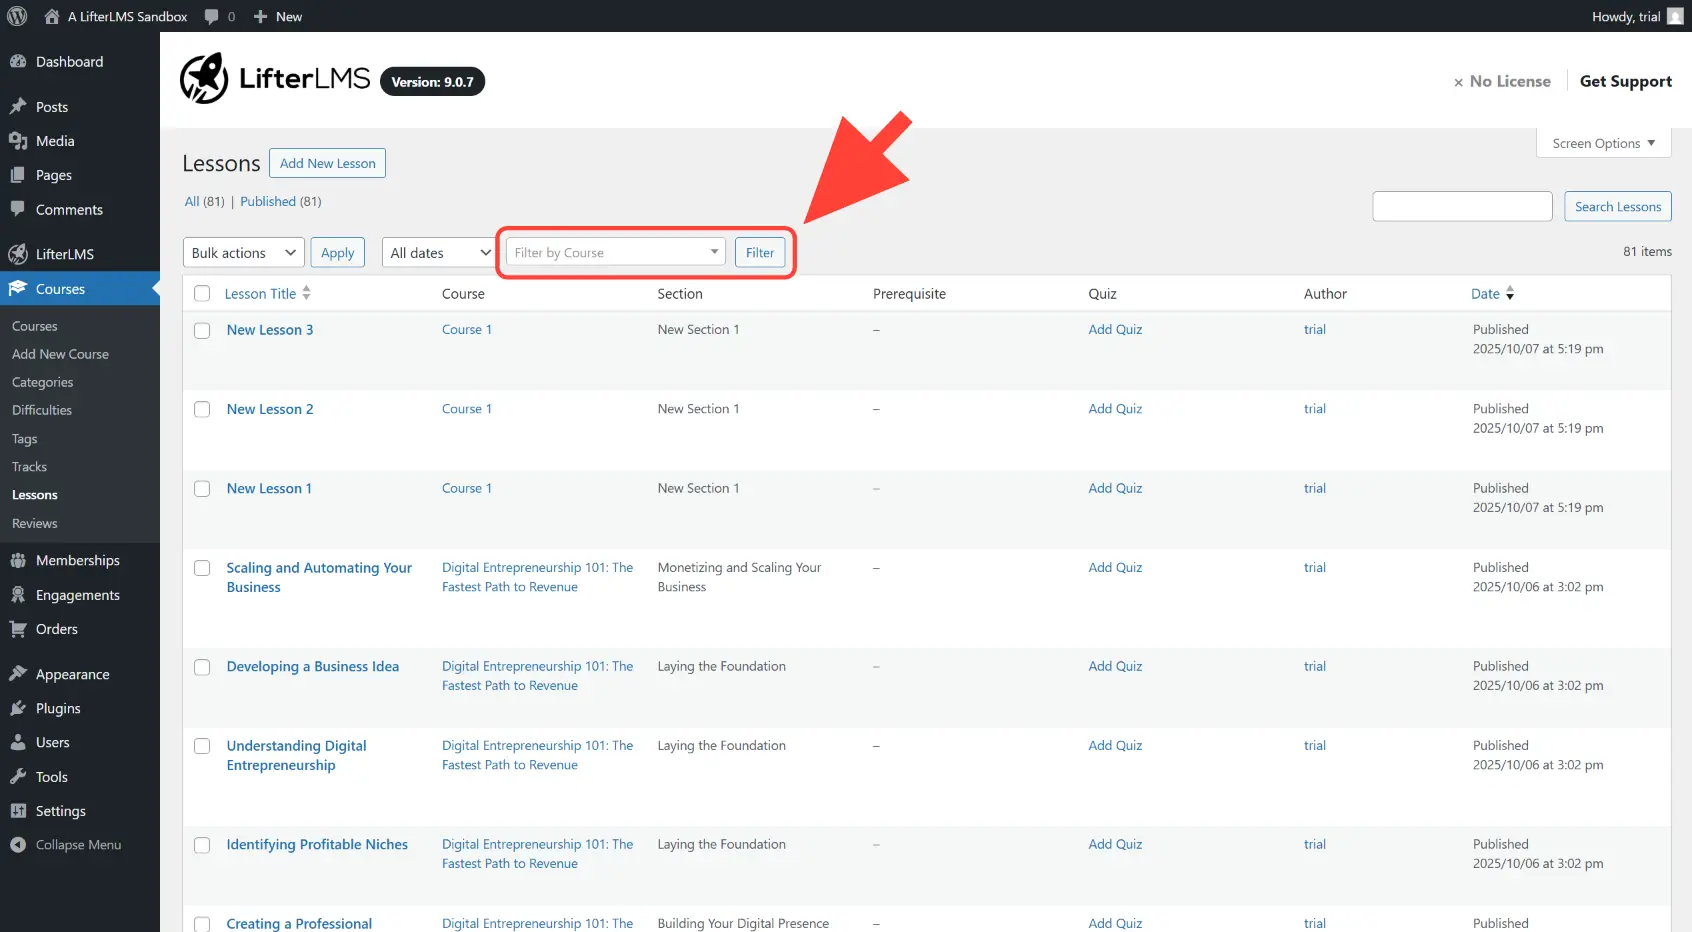1692x932 pixels.
Task: Switch to the Published lessons view
Action: (268, 201)
